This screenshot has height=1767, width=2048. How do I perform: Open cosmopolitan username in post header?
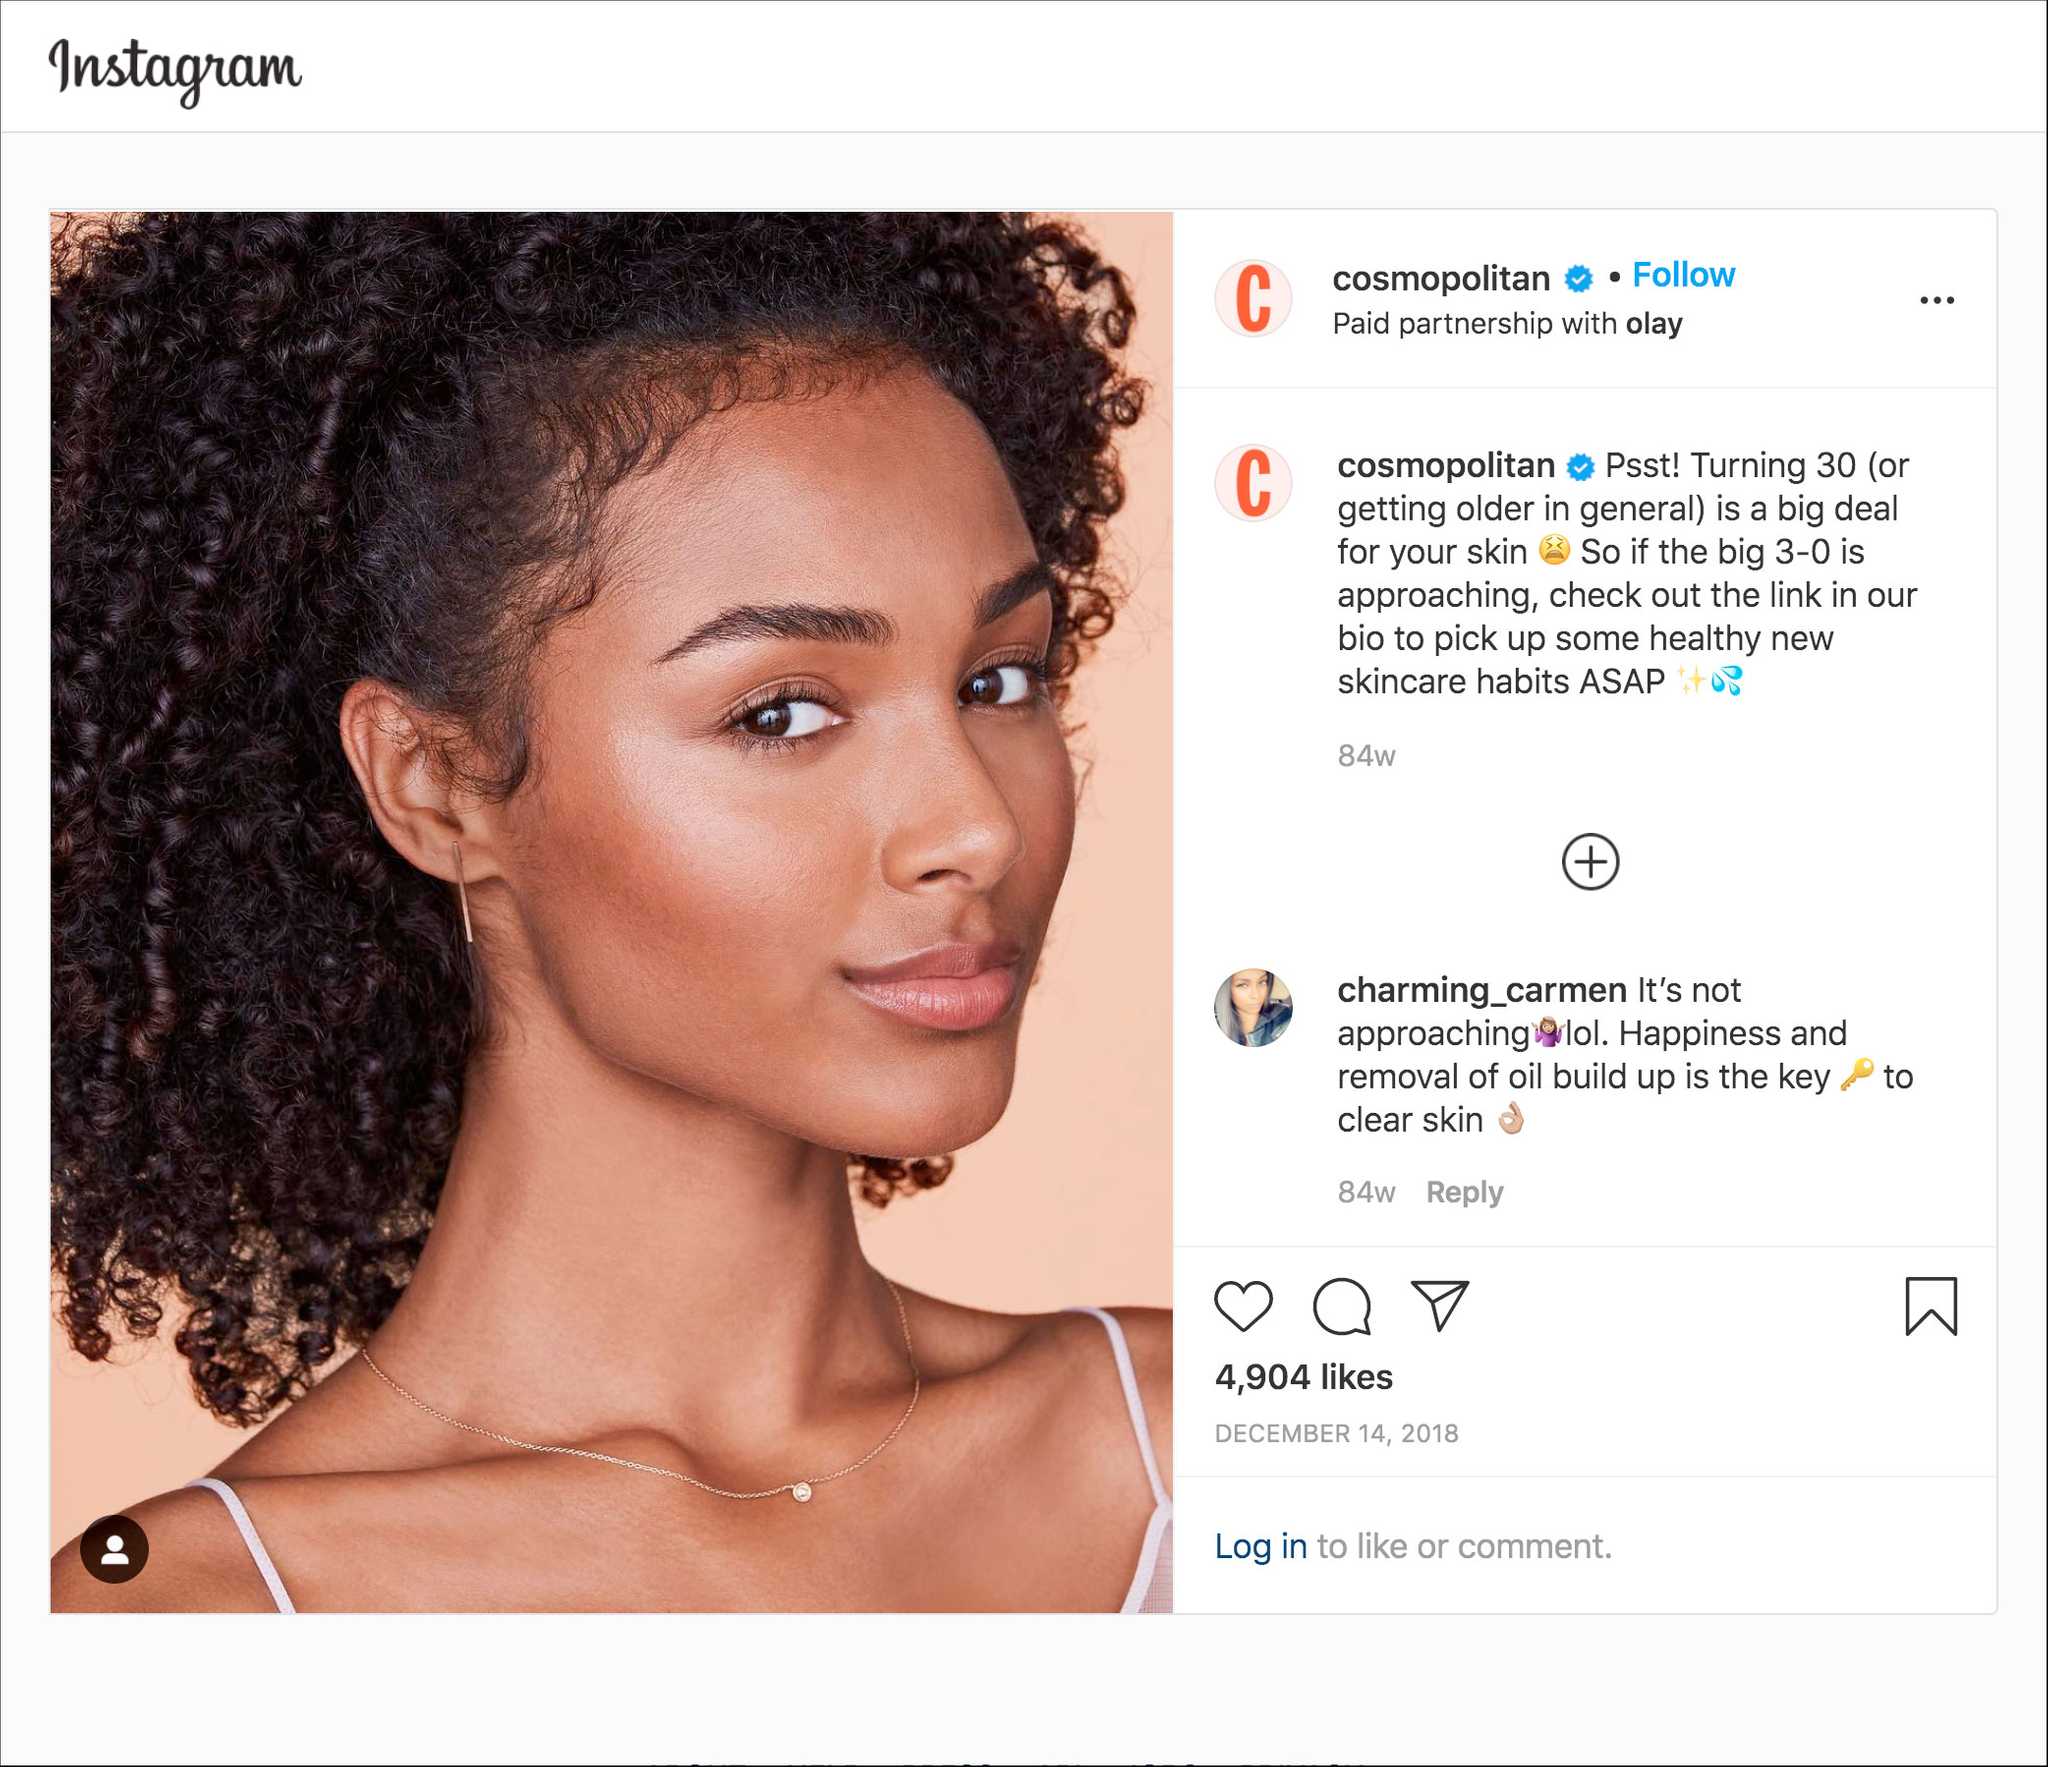click(x=1441, y=279)
